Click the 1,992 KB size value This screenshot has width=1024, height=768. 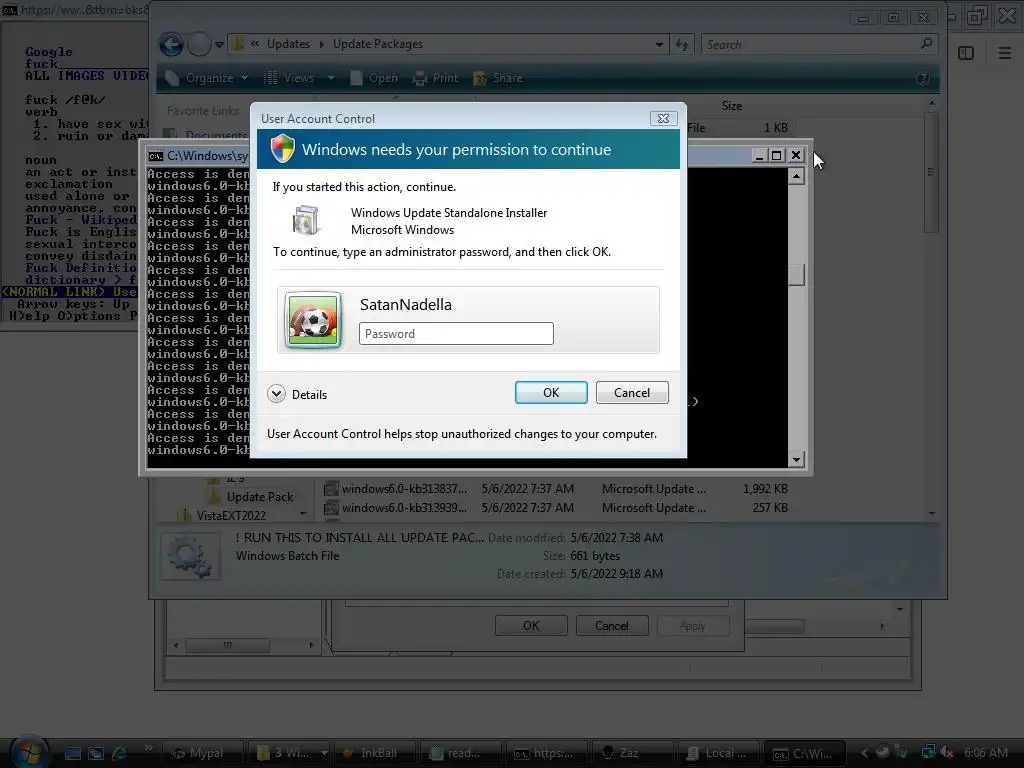coord(765,488)
